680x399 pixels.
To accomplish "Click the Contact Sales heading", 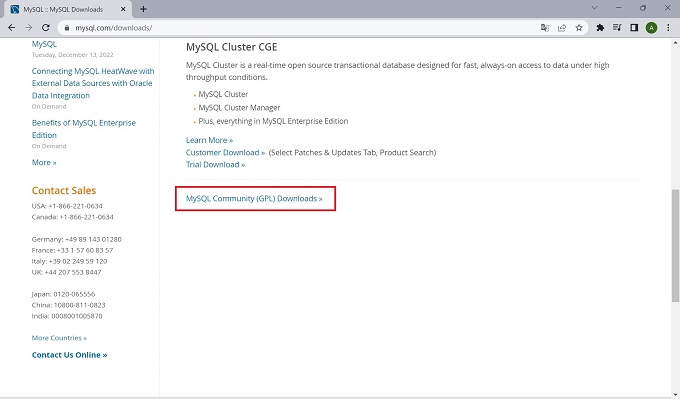I will [x=64, y=190].
